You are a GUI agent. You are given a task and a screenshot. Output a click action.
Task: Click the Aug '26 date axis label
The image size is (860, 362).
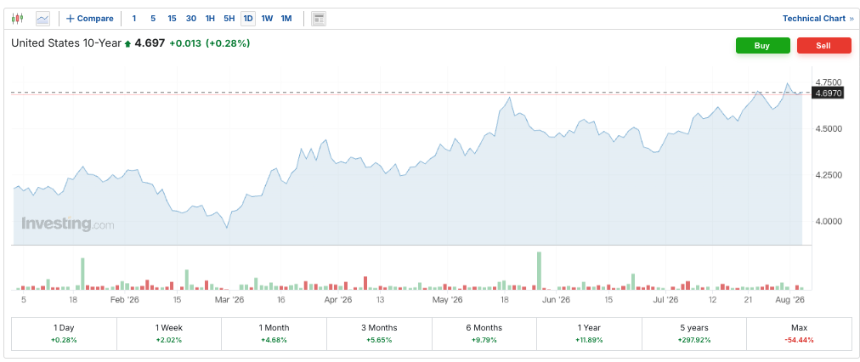point(790,300)
